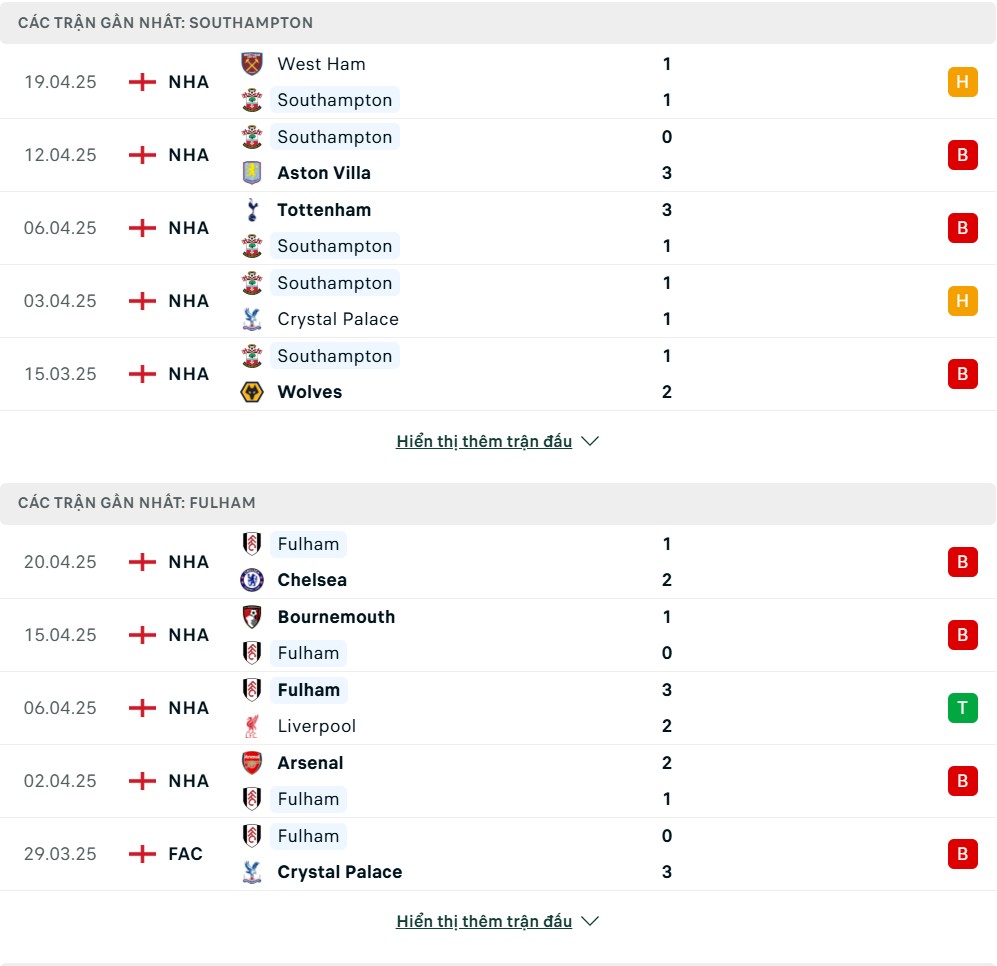
Task: Select Crystal Palace in FAC match
Action: point(340,872)
